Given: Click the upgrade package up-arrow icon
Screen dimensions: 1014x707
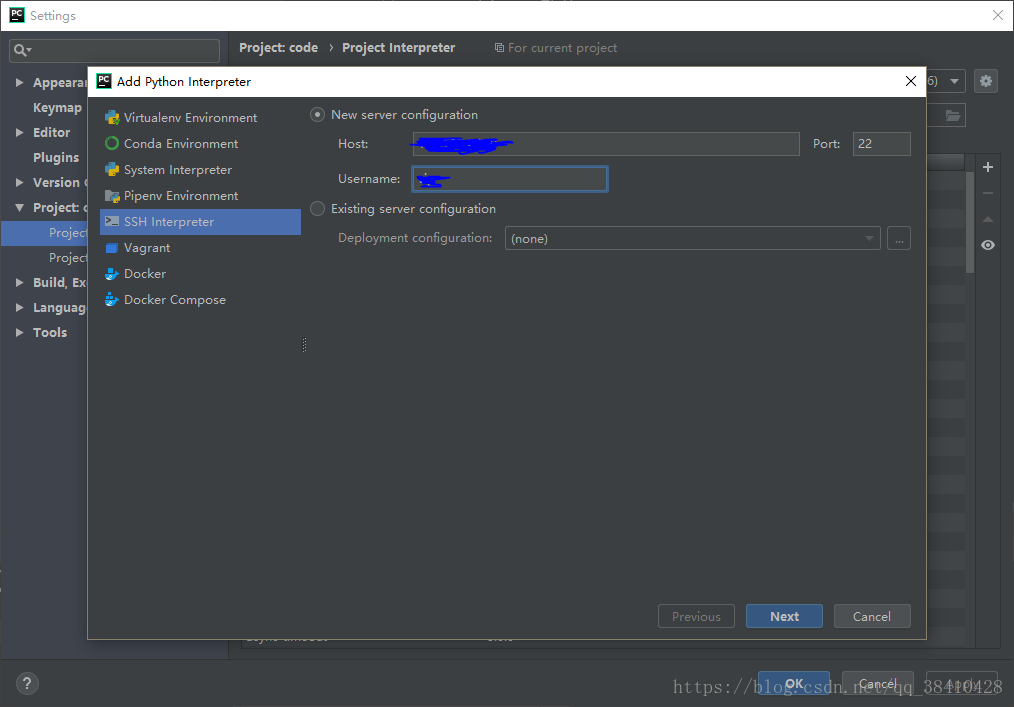Looking at the screenshot, I should (x=987, y=219).
